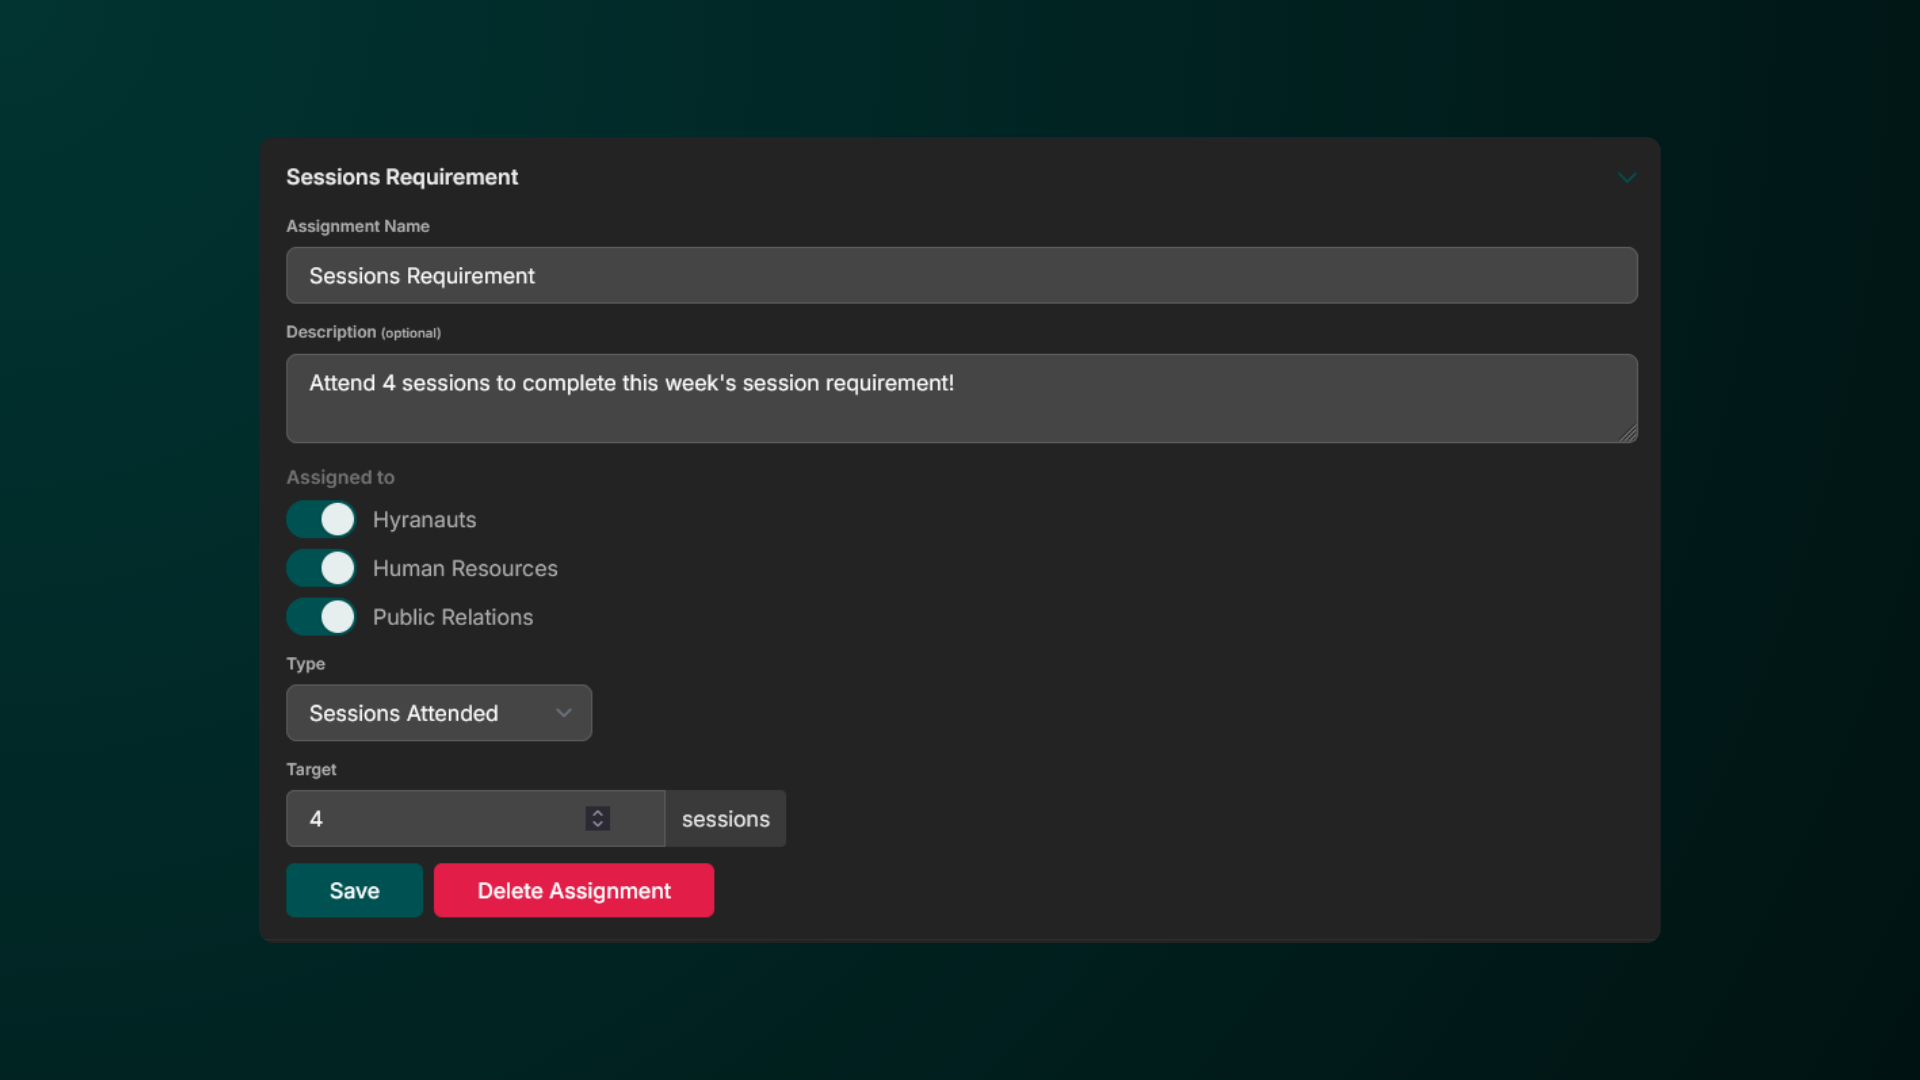Click the Hyranauts label text
This screenshot has width=1920, height=1080.
click(x=424, y=520)
